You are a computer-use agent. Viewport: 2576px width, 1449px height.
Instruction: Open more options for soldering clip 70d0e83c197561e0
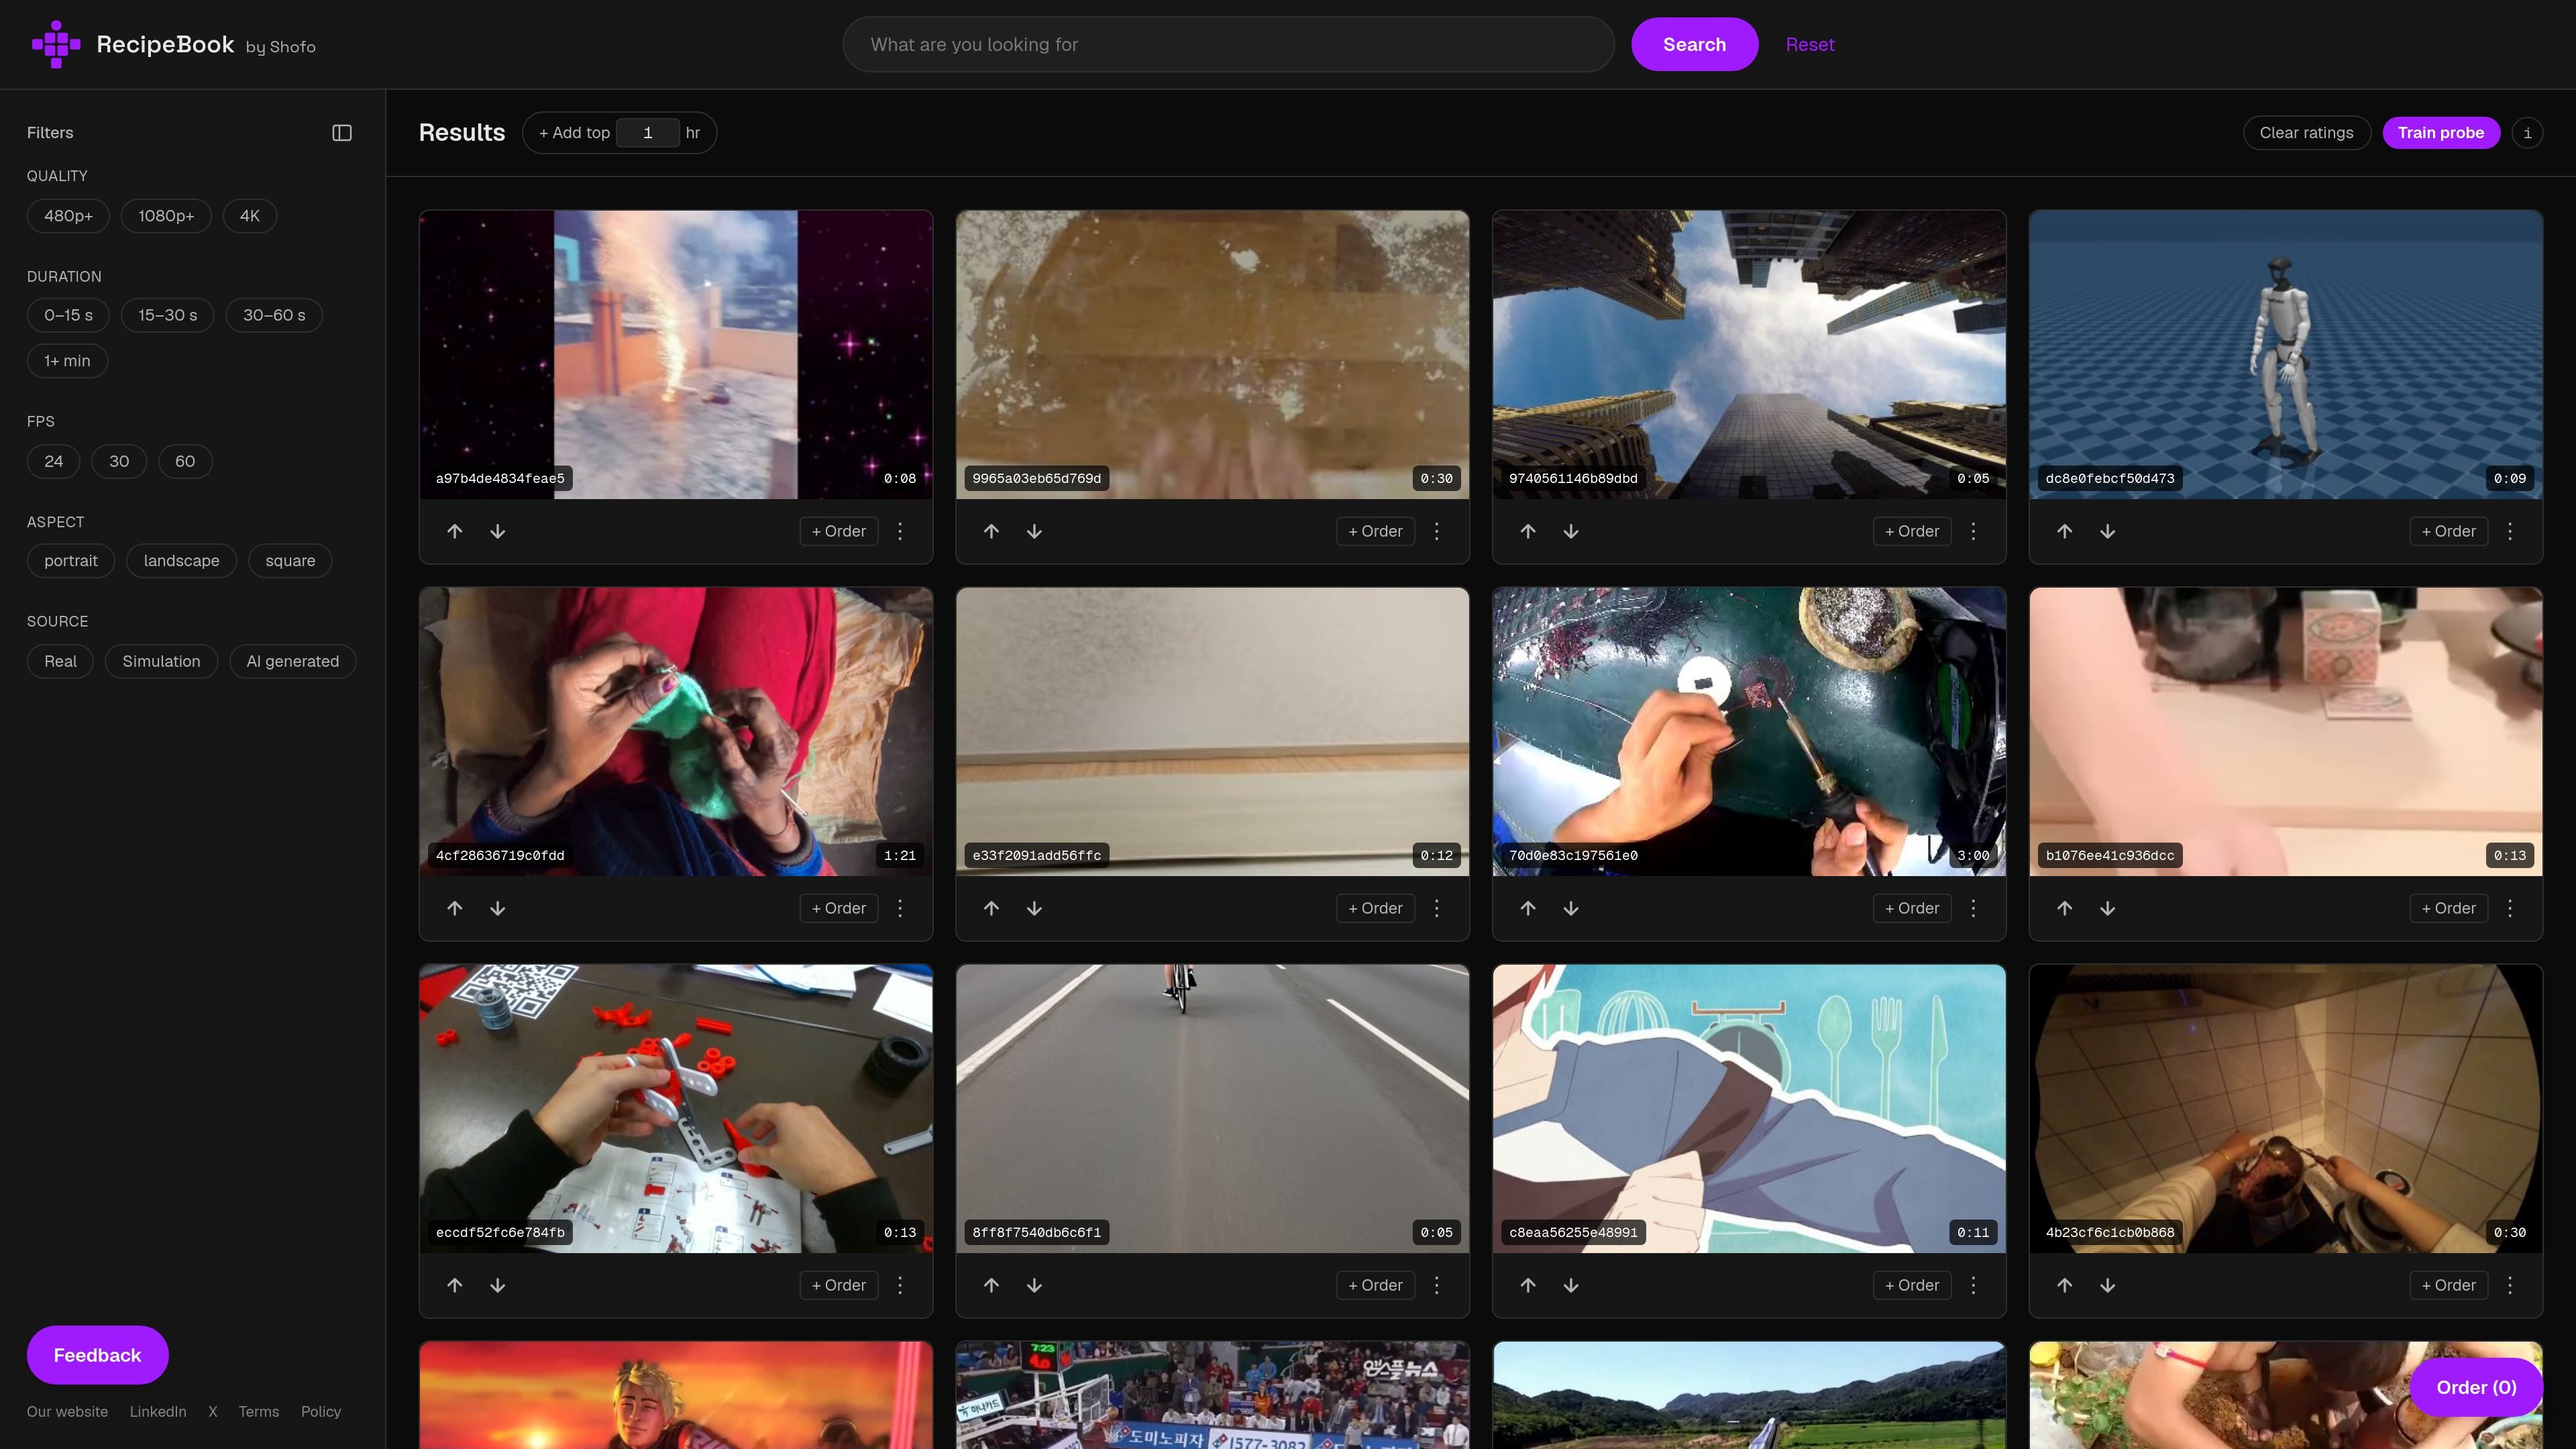[x=1973, y=908]
